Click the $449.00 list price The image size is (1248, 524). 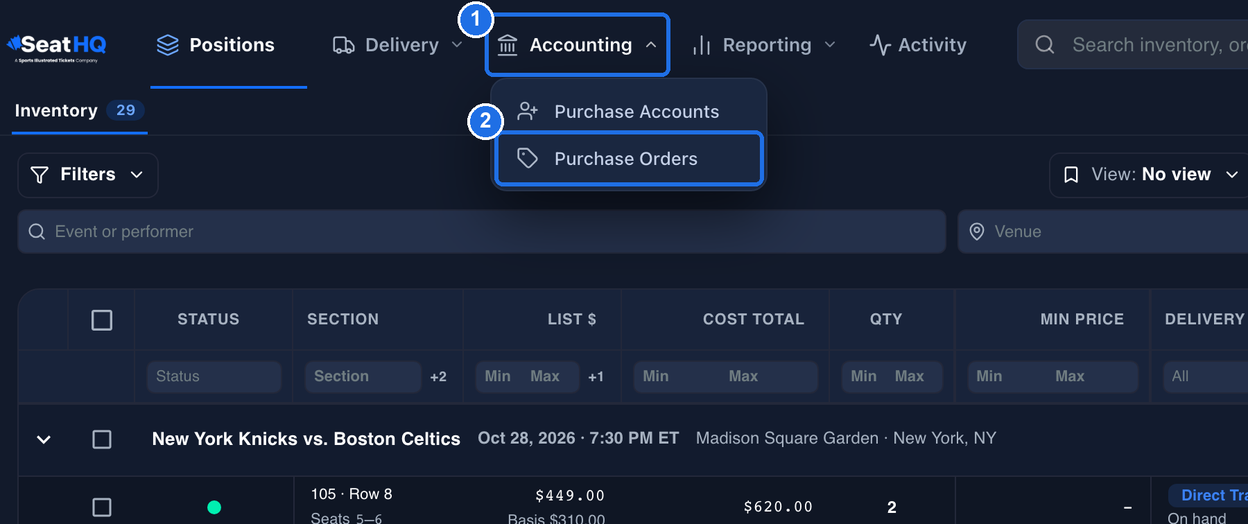pyautogui.click(x=570, y=495)
